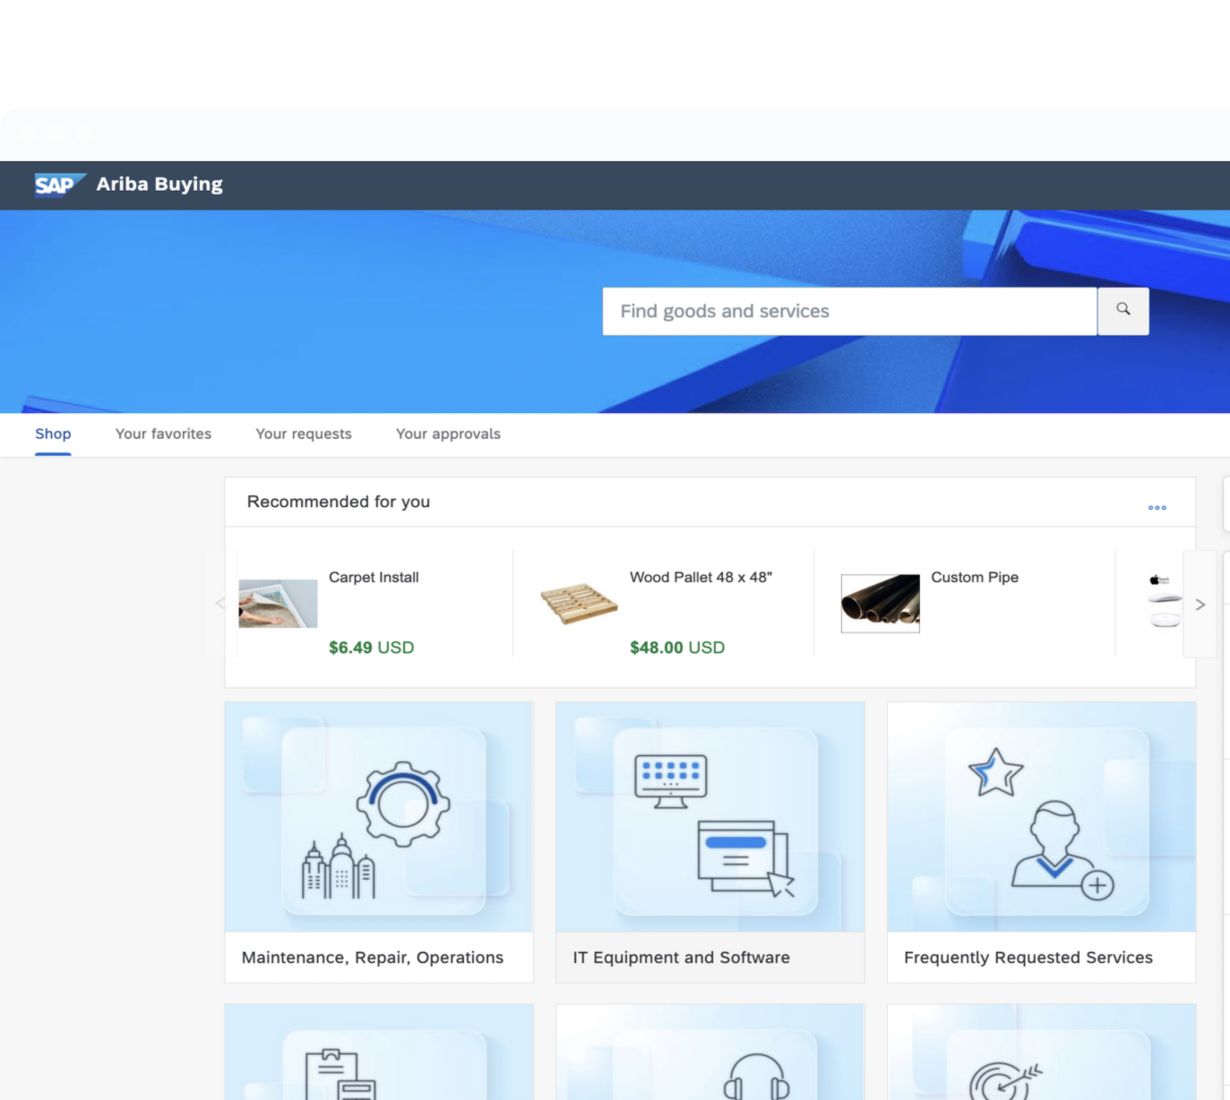Click the target with arrow icon tile
Screen dimensions: 1230x1100
coord(1041,1055)
